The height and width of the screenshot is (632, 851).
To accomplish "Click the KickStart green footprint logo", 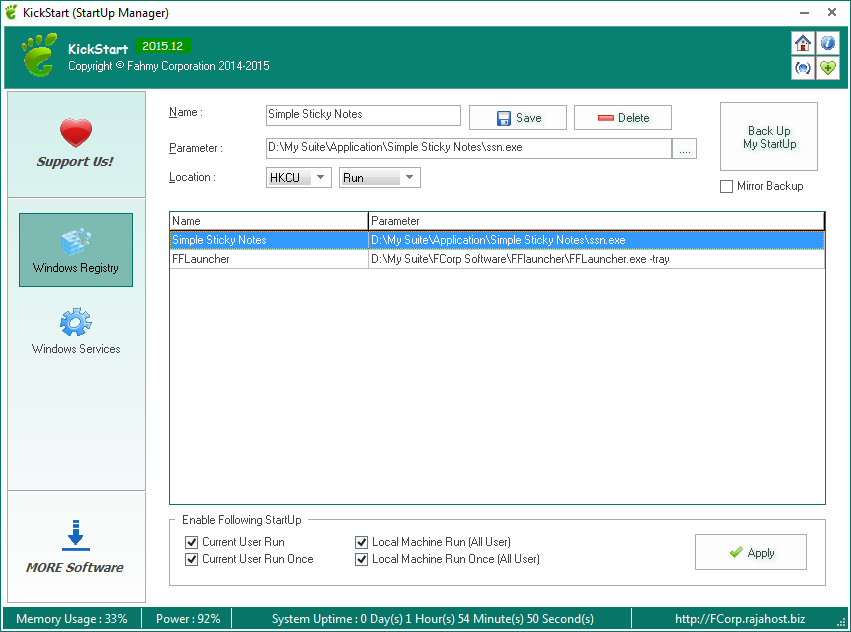I will tap(39, 55).
